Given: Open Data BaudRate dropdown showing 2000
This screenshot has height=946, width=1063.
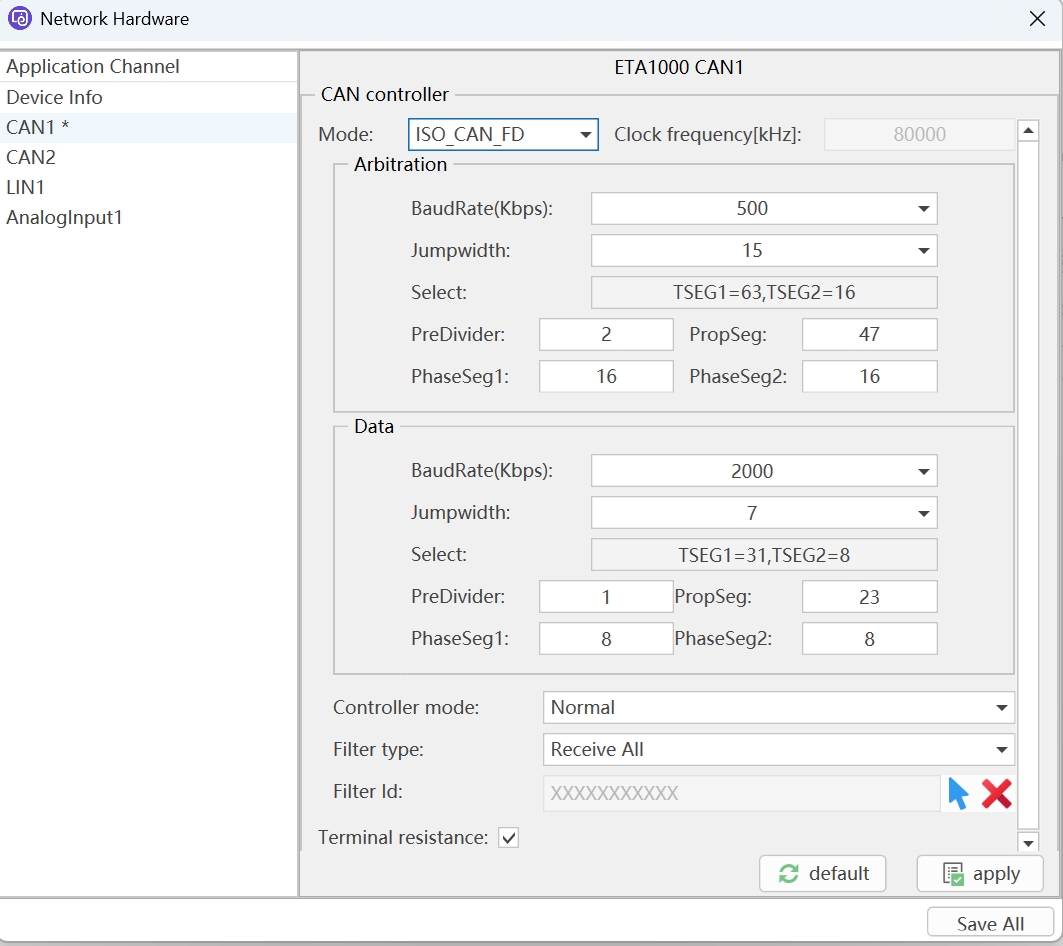Looking at the screenshot, I should click(764, 472).
